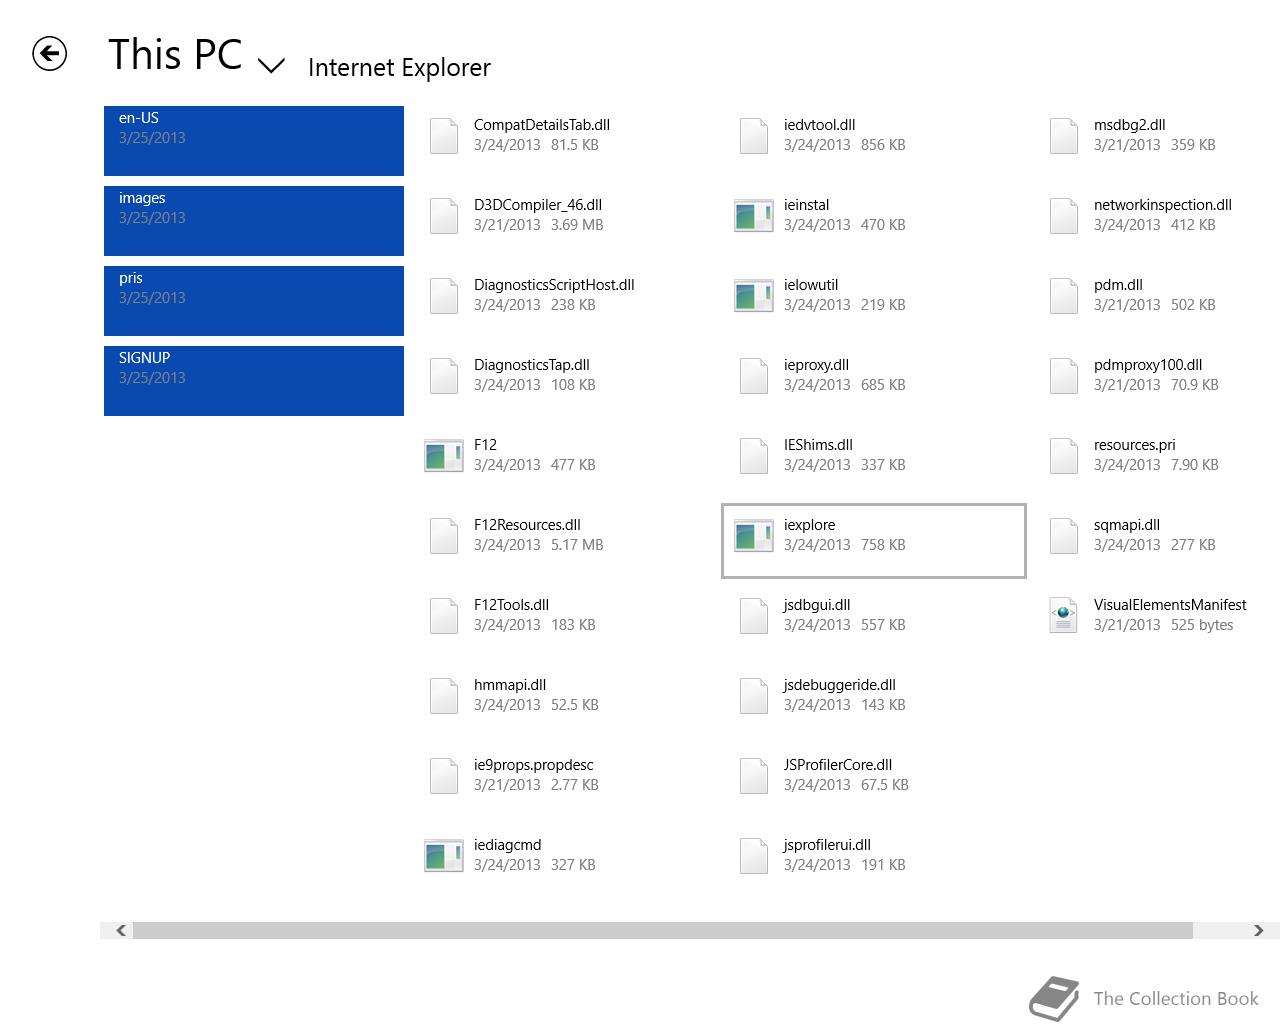
Task: Click the ie9props.propdesc file icon
Action: [x=444, y=776]
